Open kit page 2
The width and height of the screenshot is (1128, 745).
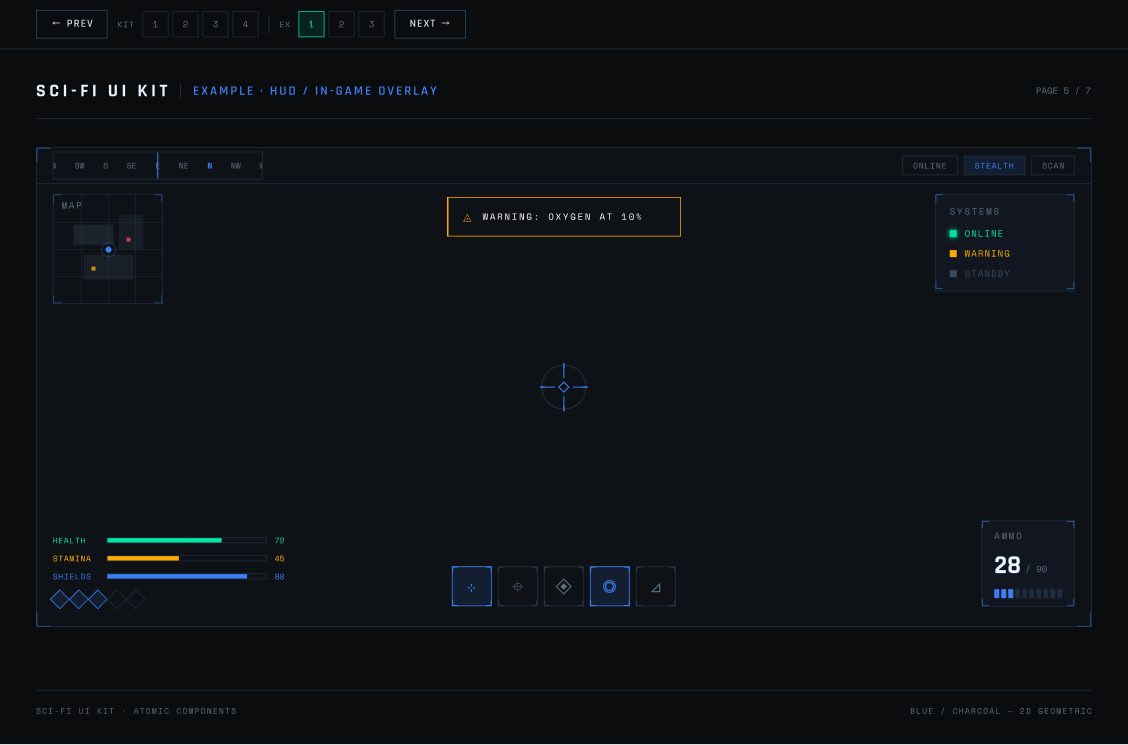coord(186,24)
